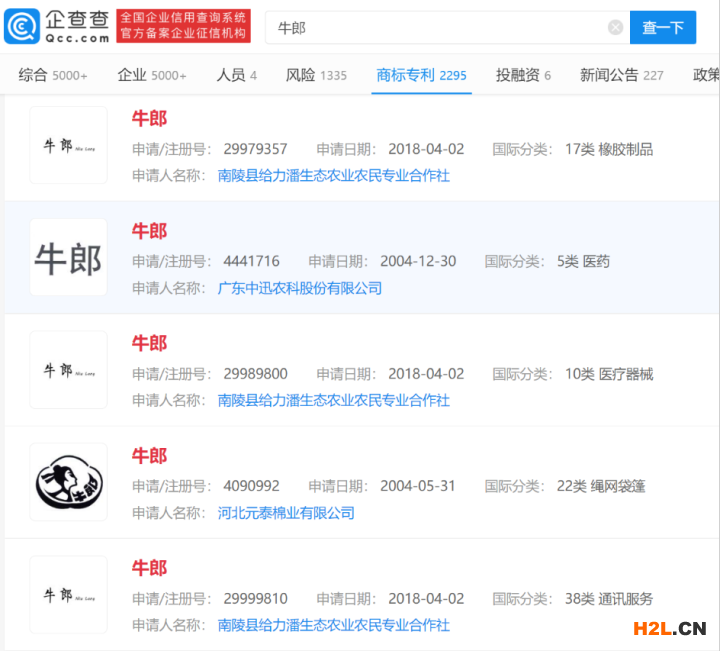Clear the search box with X icon
The height and width of the screenshot is (651, 720).
pyautogui.click(x=616, y=28)
